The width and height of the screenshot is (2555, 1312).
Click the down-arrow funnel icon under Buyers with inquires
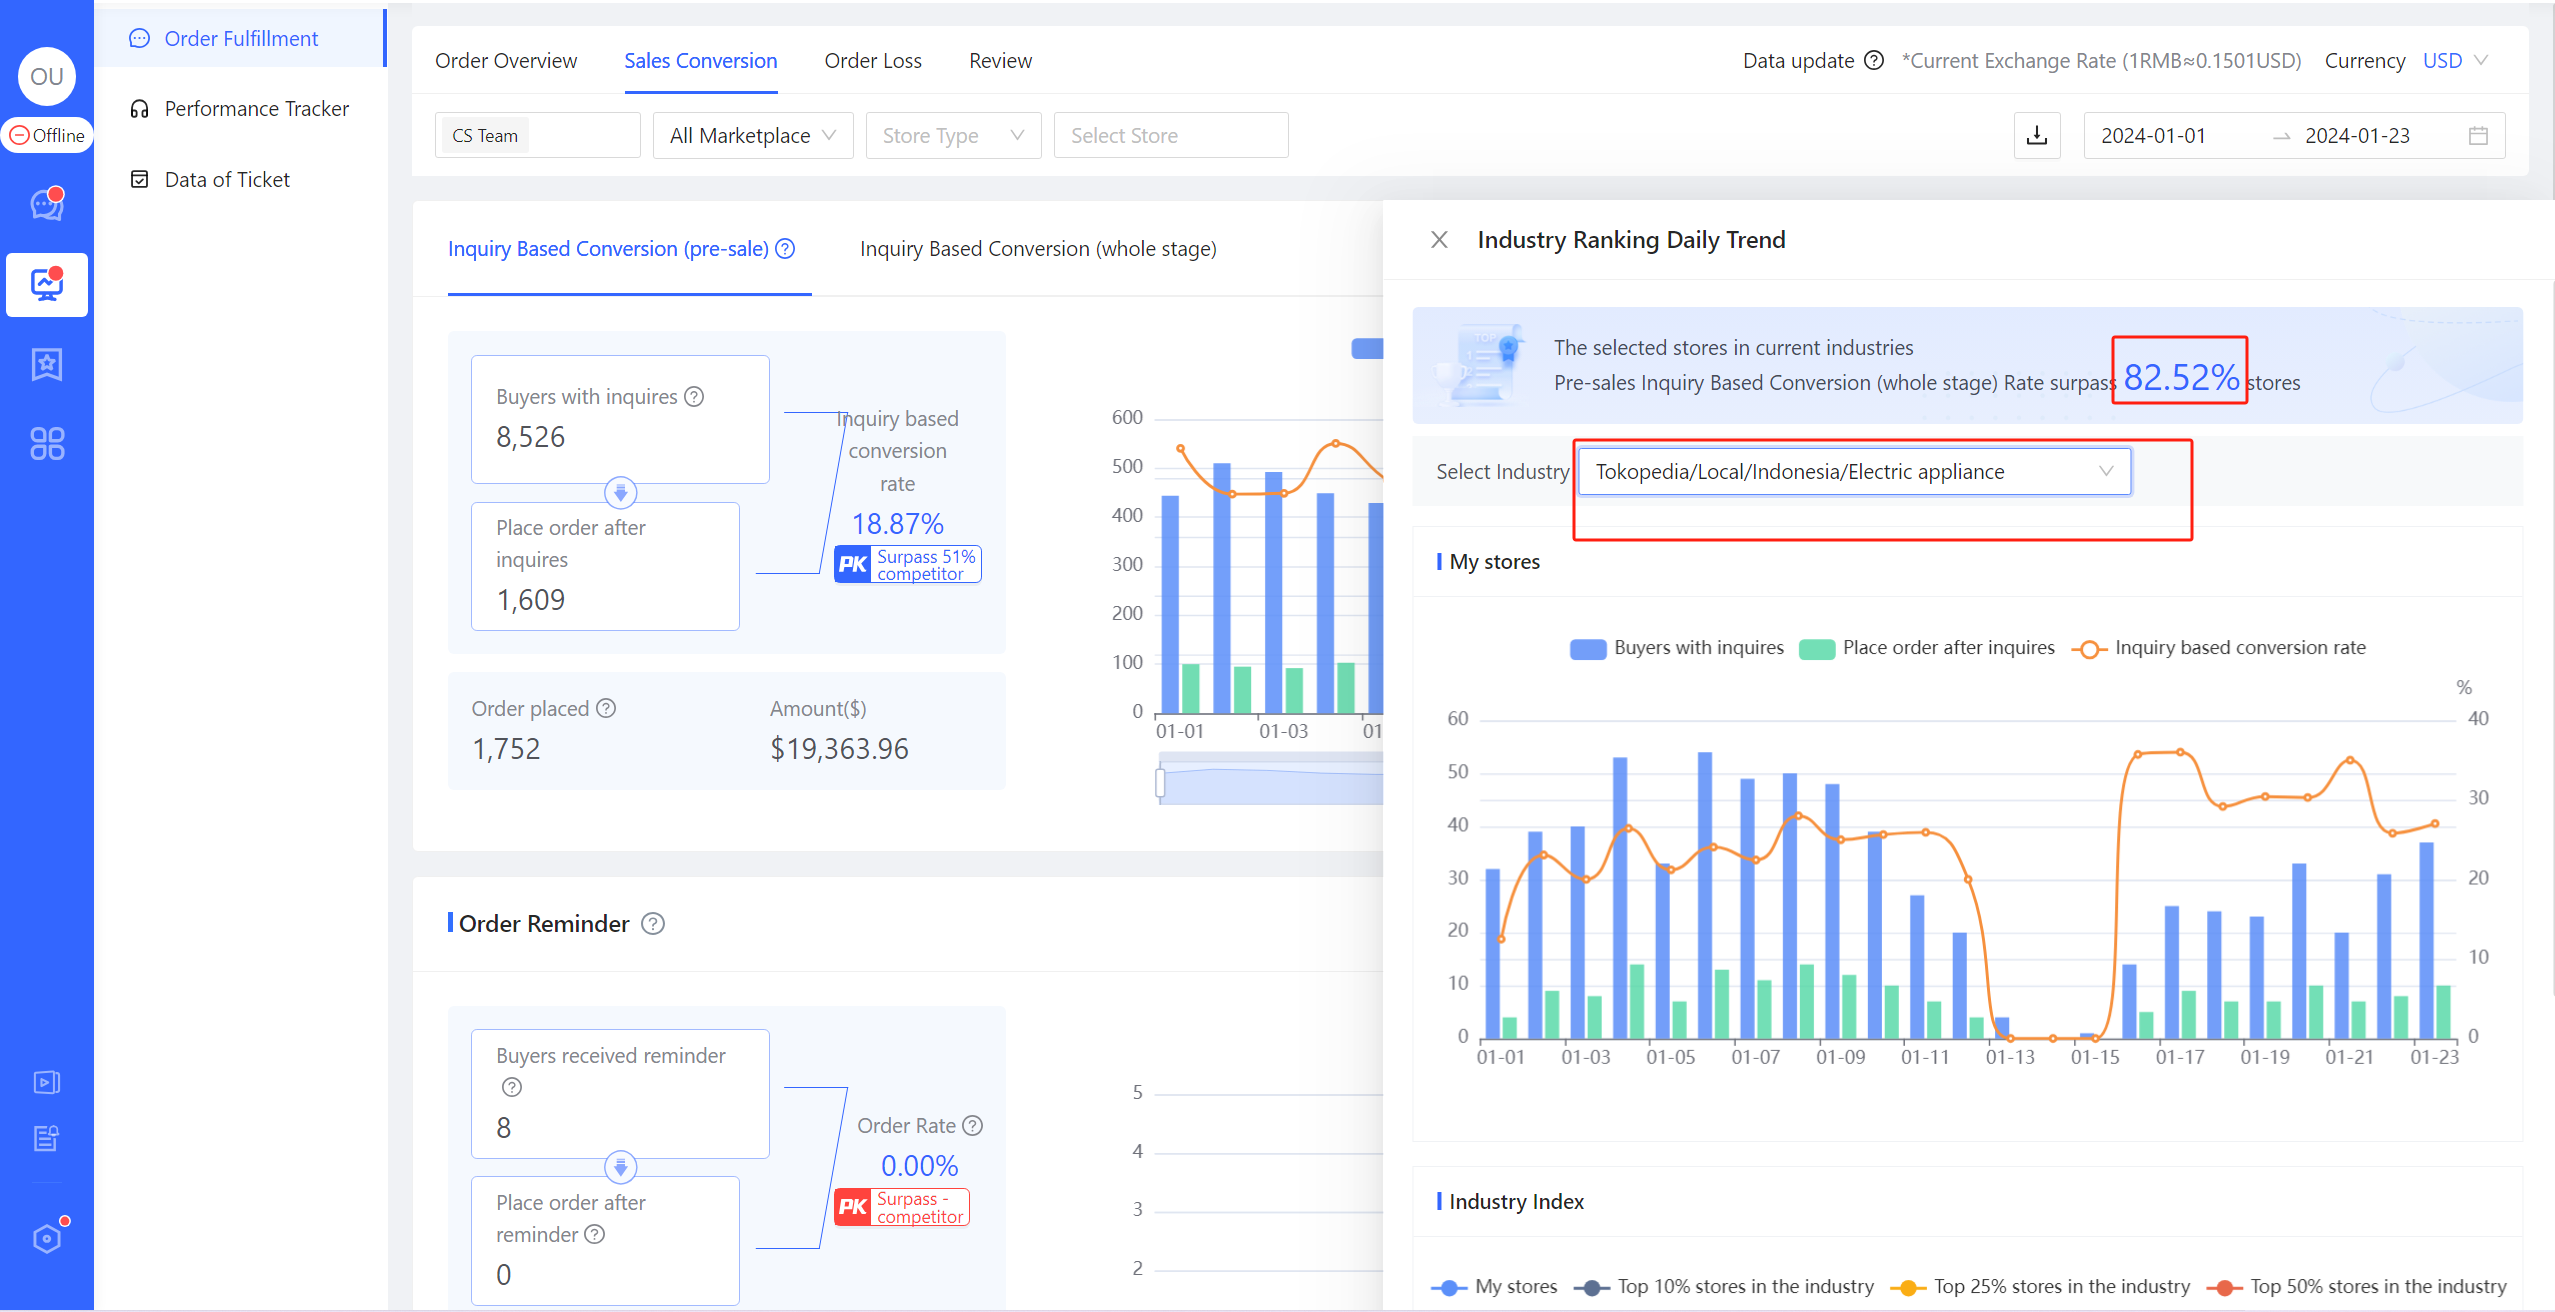tap(620, 492)
